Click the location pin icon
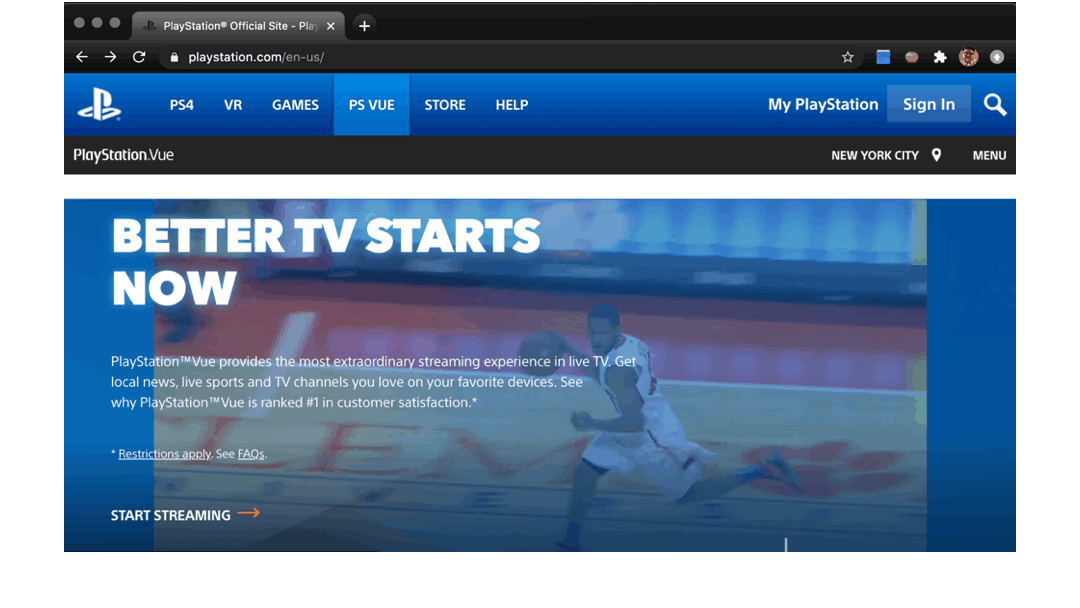Screen dimensions: 1080x608 [936, 155]
